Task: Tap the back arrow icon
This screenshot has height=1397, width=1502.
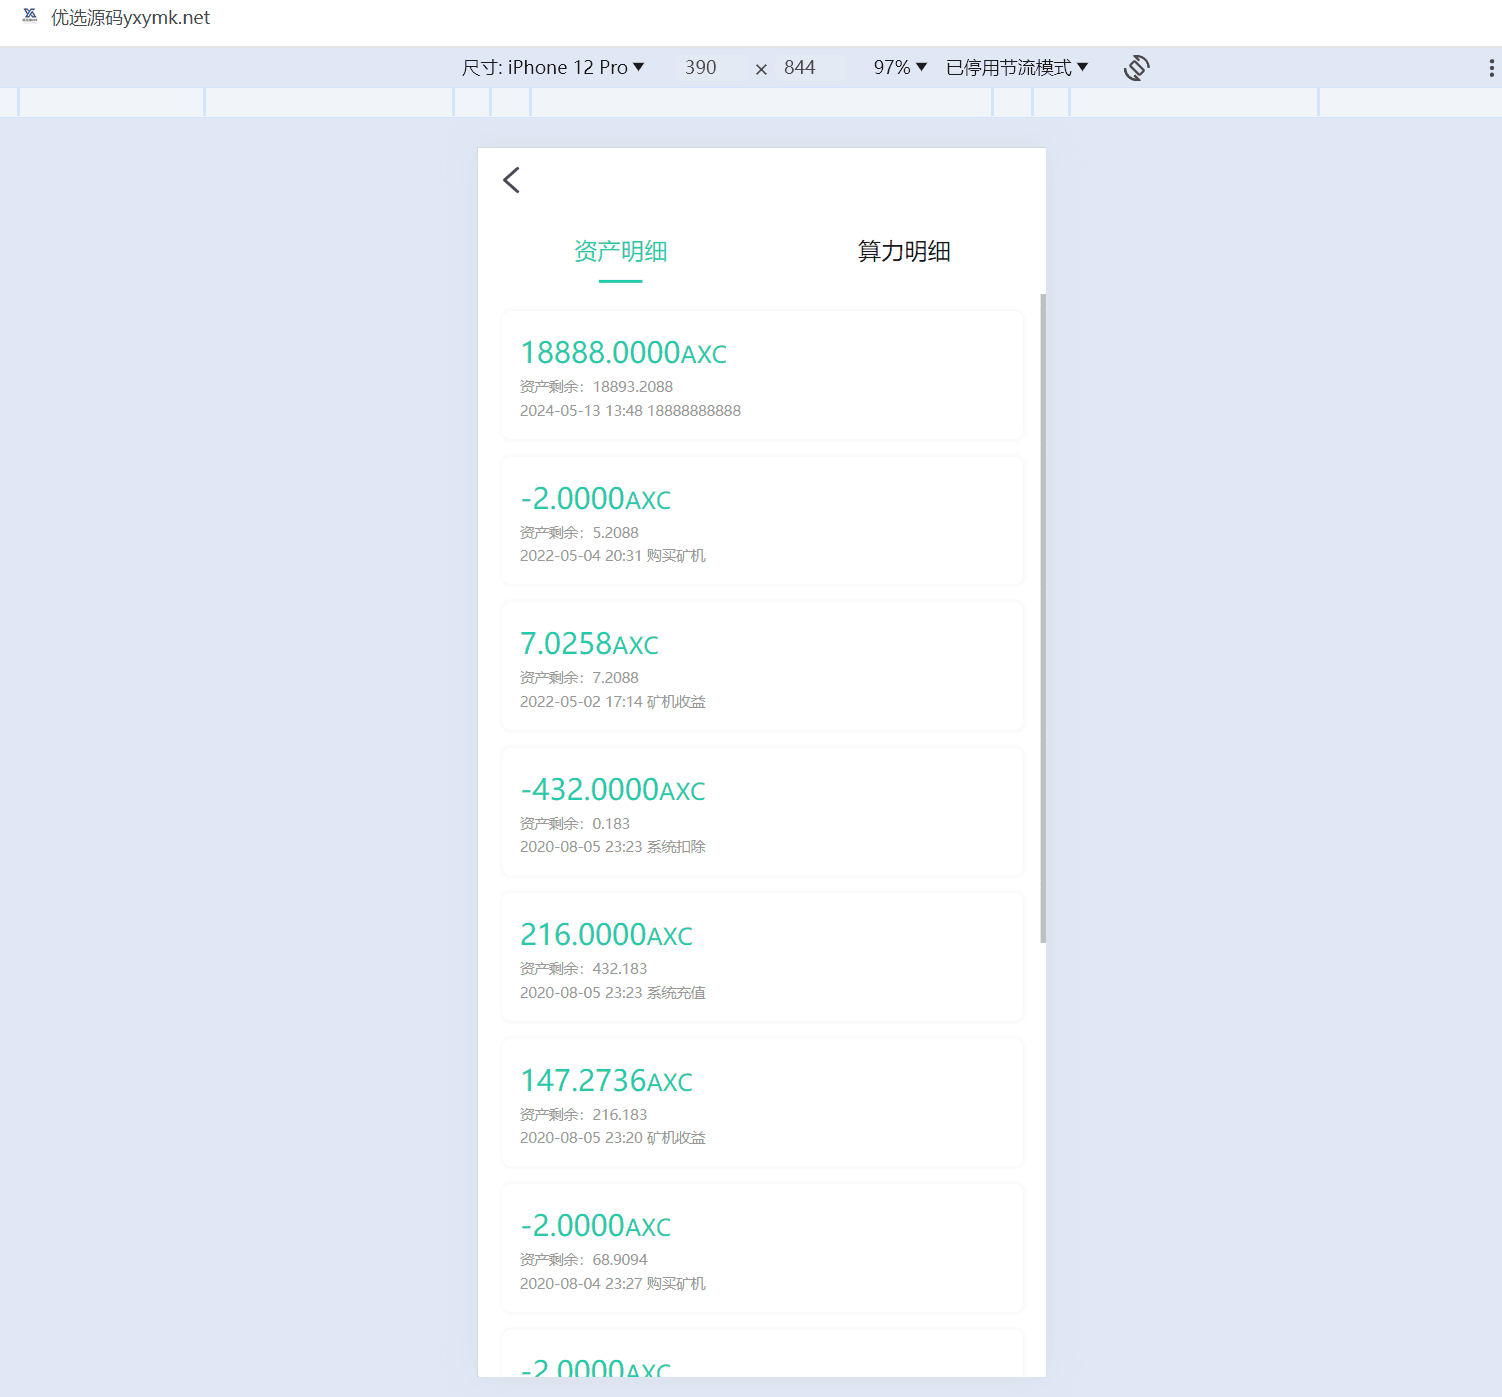Action: pyautogui.click(x=511, y=180)
